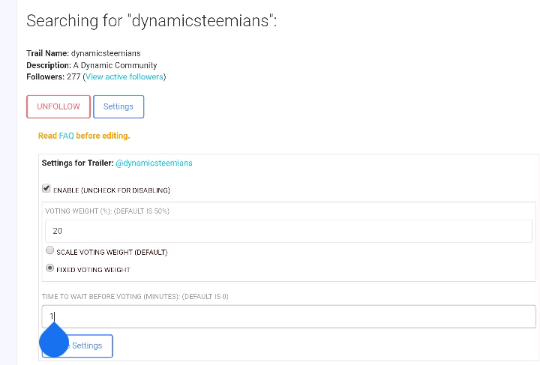Click the 'Settings for Trailer' heading text
Viewport: 540px width, 365px height.
(x=77, y=163)
